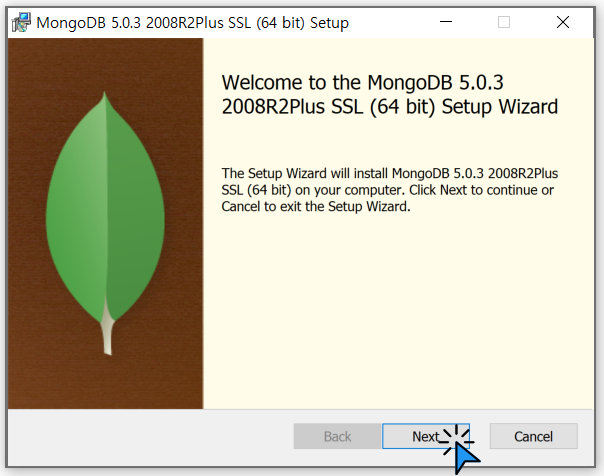Screen dimensions: 604x476
Task: Click the installer icon in title bar
Action: (x=22, y=22)
